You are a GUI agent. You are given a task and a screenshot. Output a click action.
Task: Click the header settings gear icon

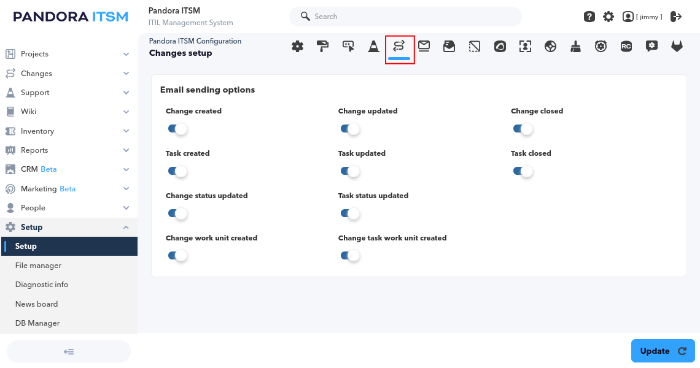[608, 17]
